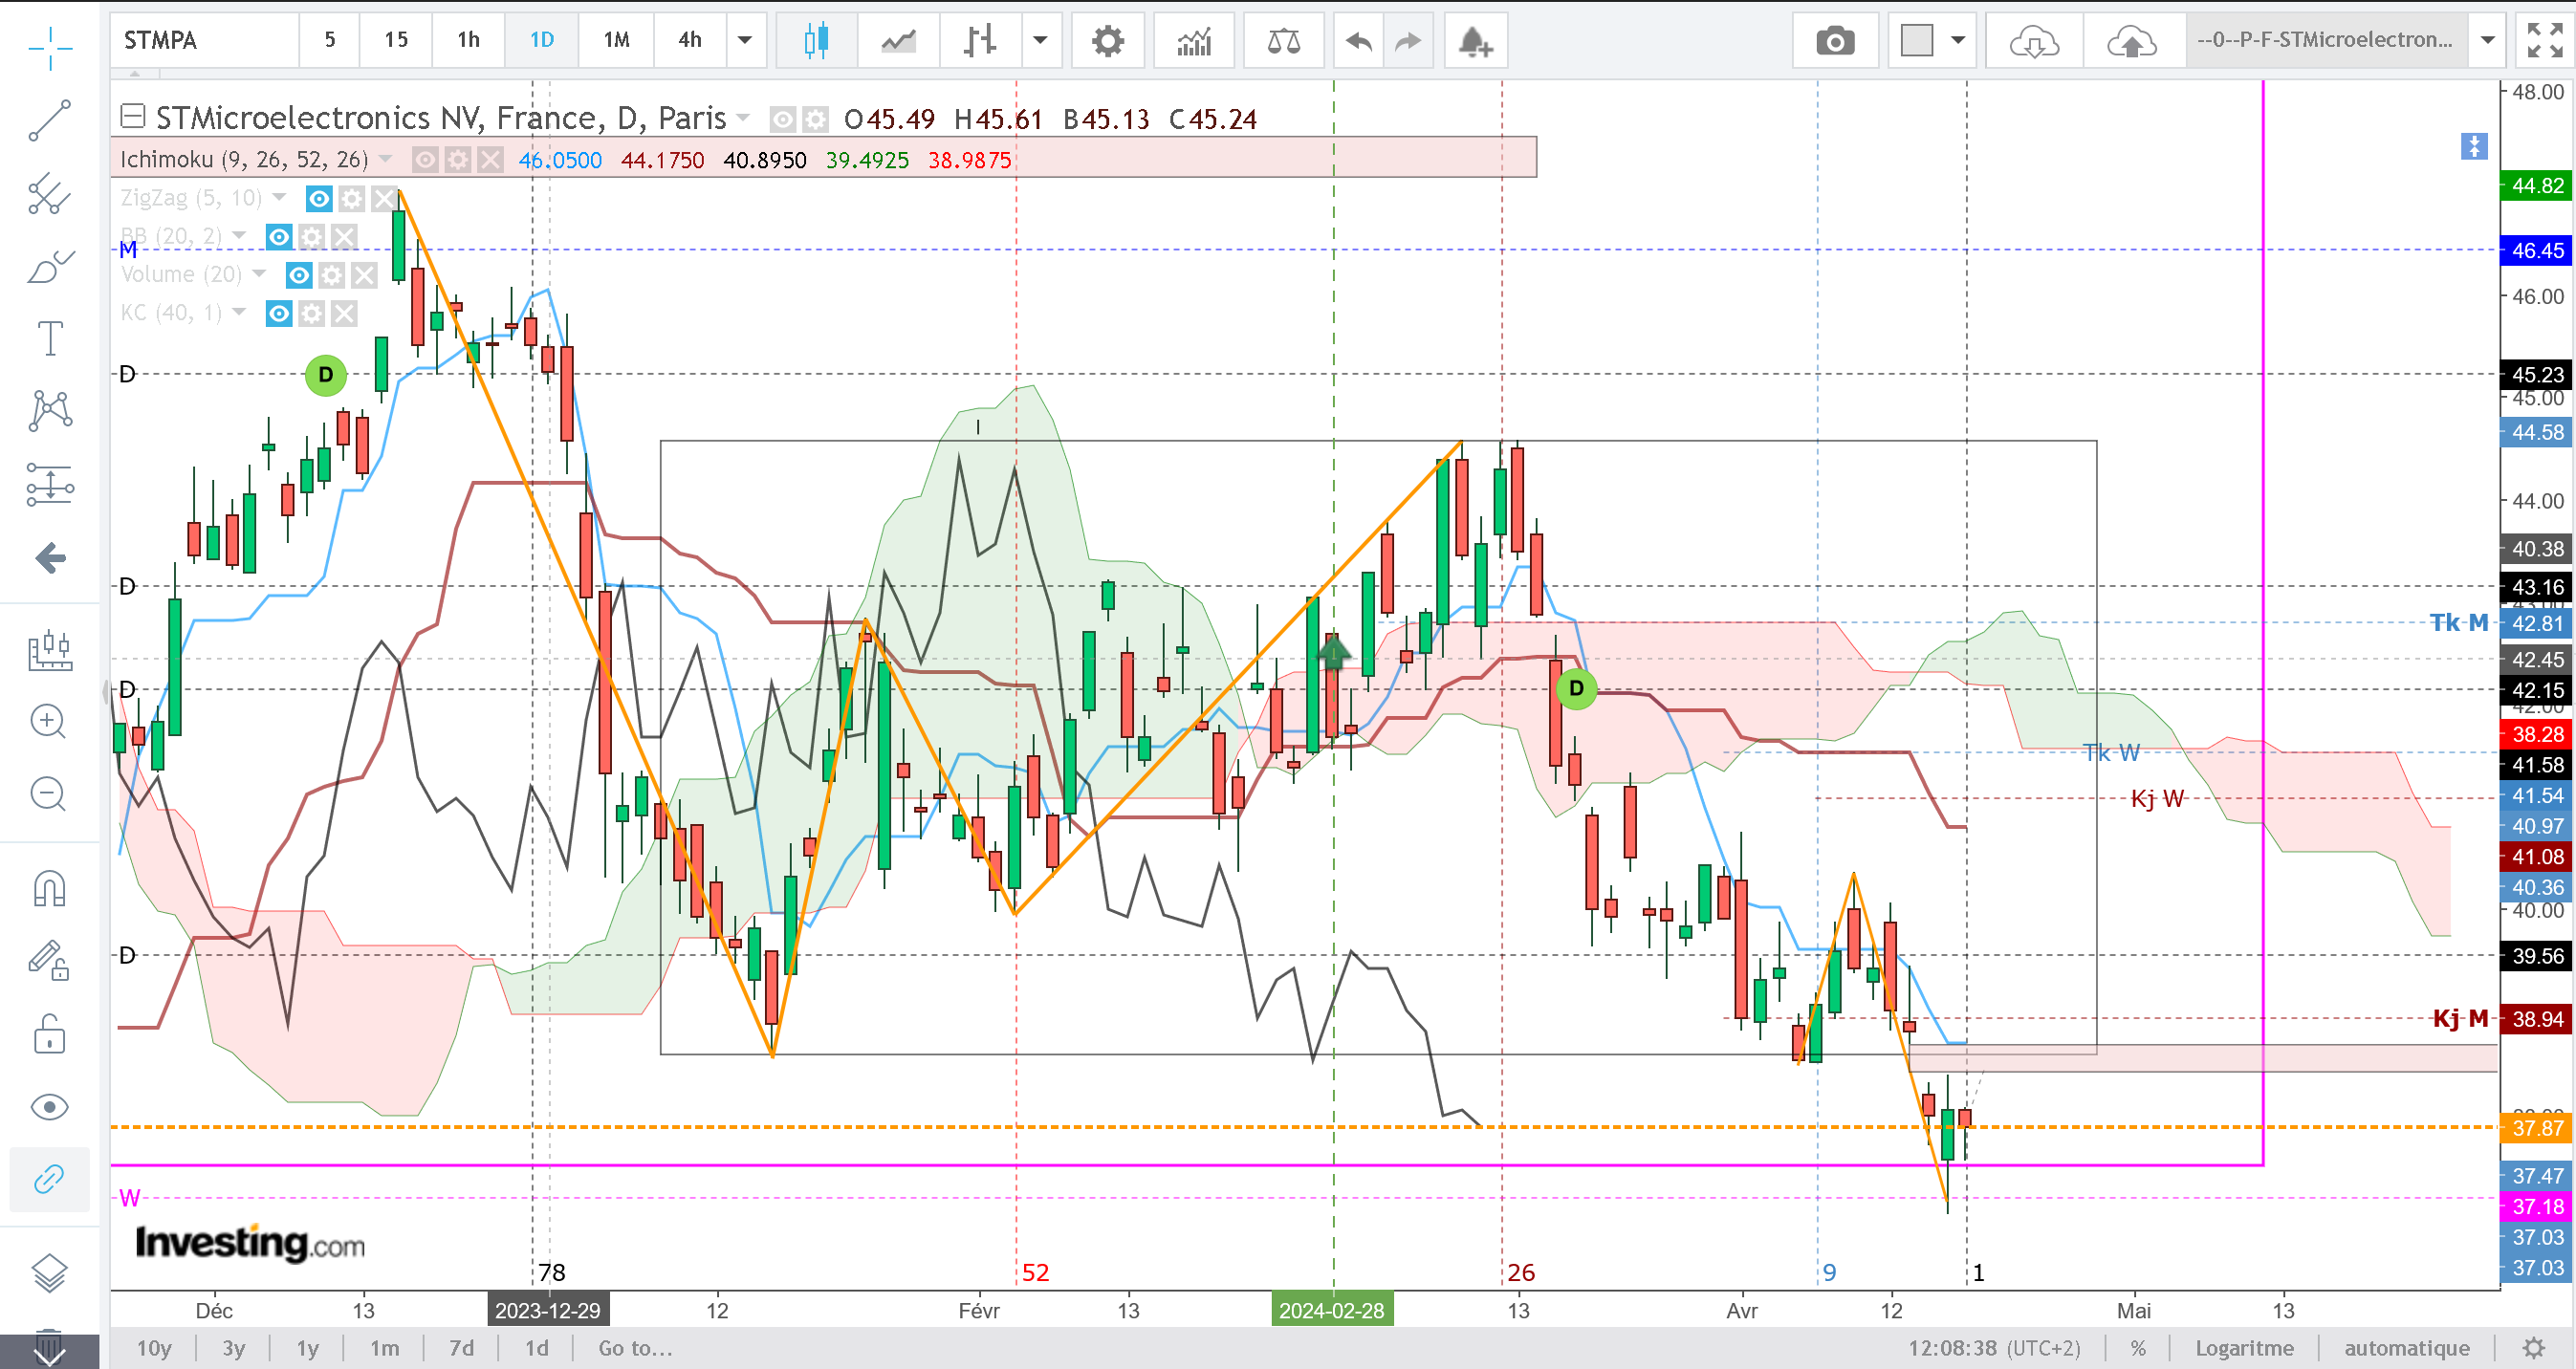
Task: Toggle ZigZag indicator visibility
Action: coord(319,198)
